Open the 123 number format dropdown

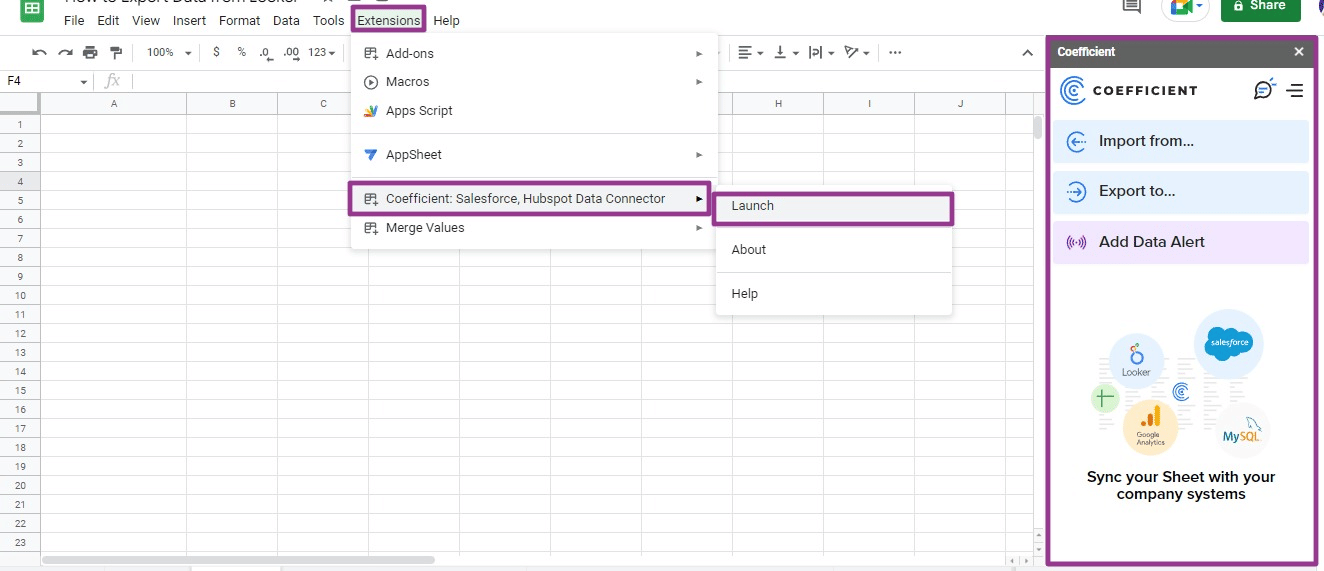click(322, 52)
